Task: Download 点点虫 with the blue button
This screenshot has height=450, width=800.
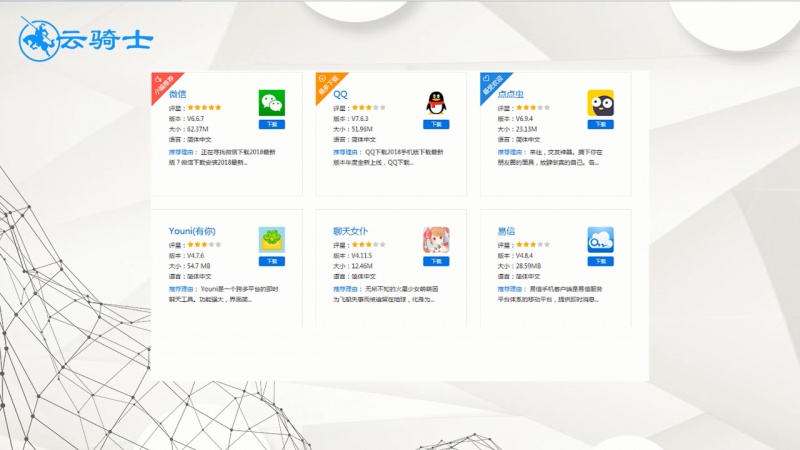Action: tap(600, 124)
